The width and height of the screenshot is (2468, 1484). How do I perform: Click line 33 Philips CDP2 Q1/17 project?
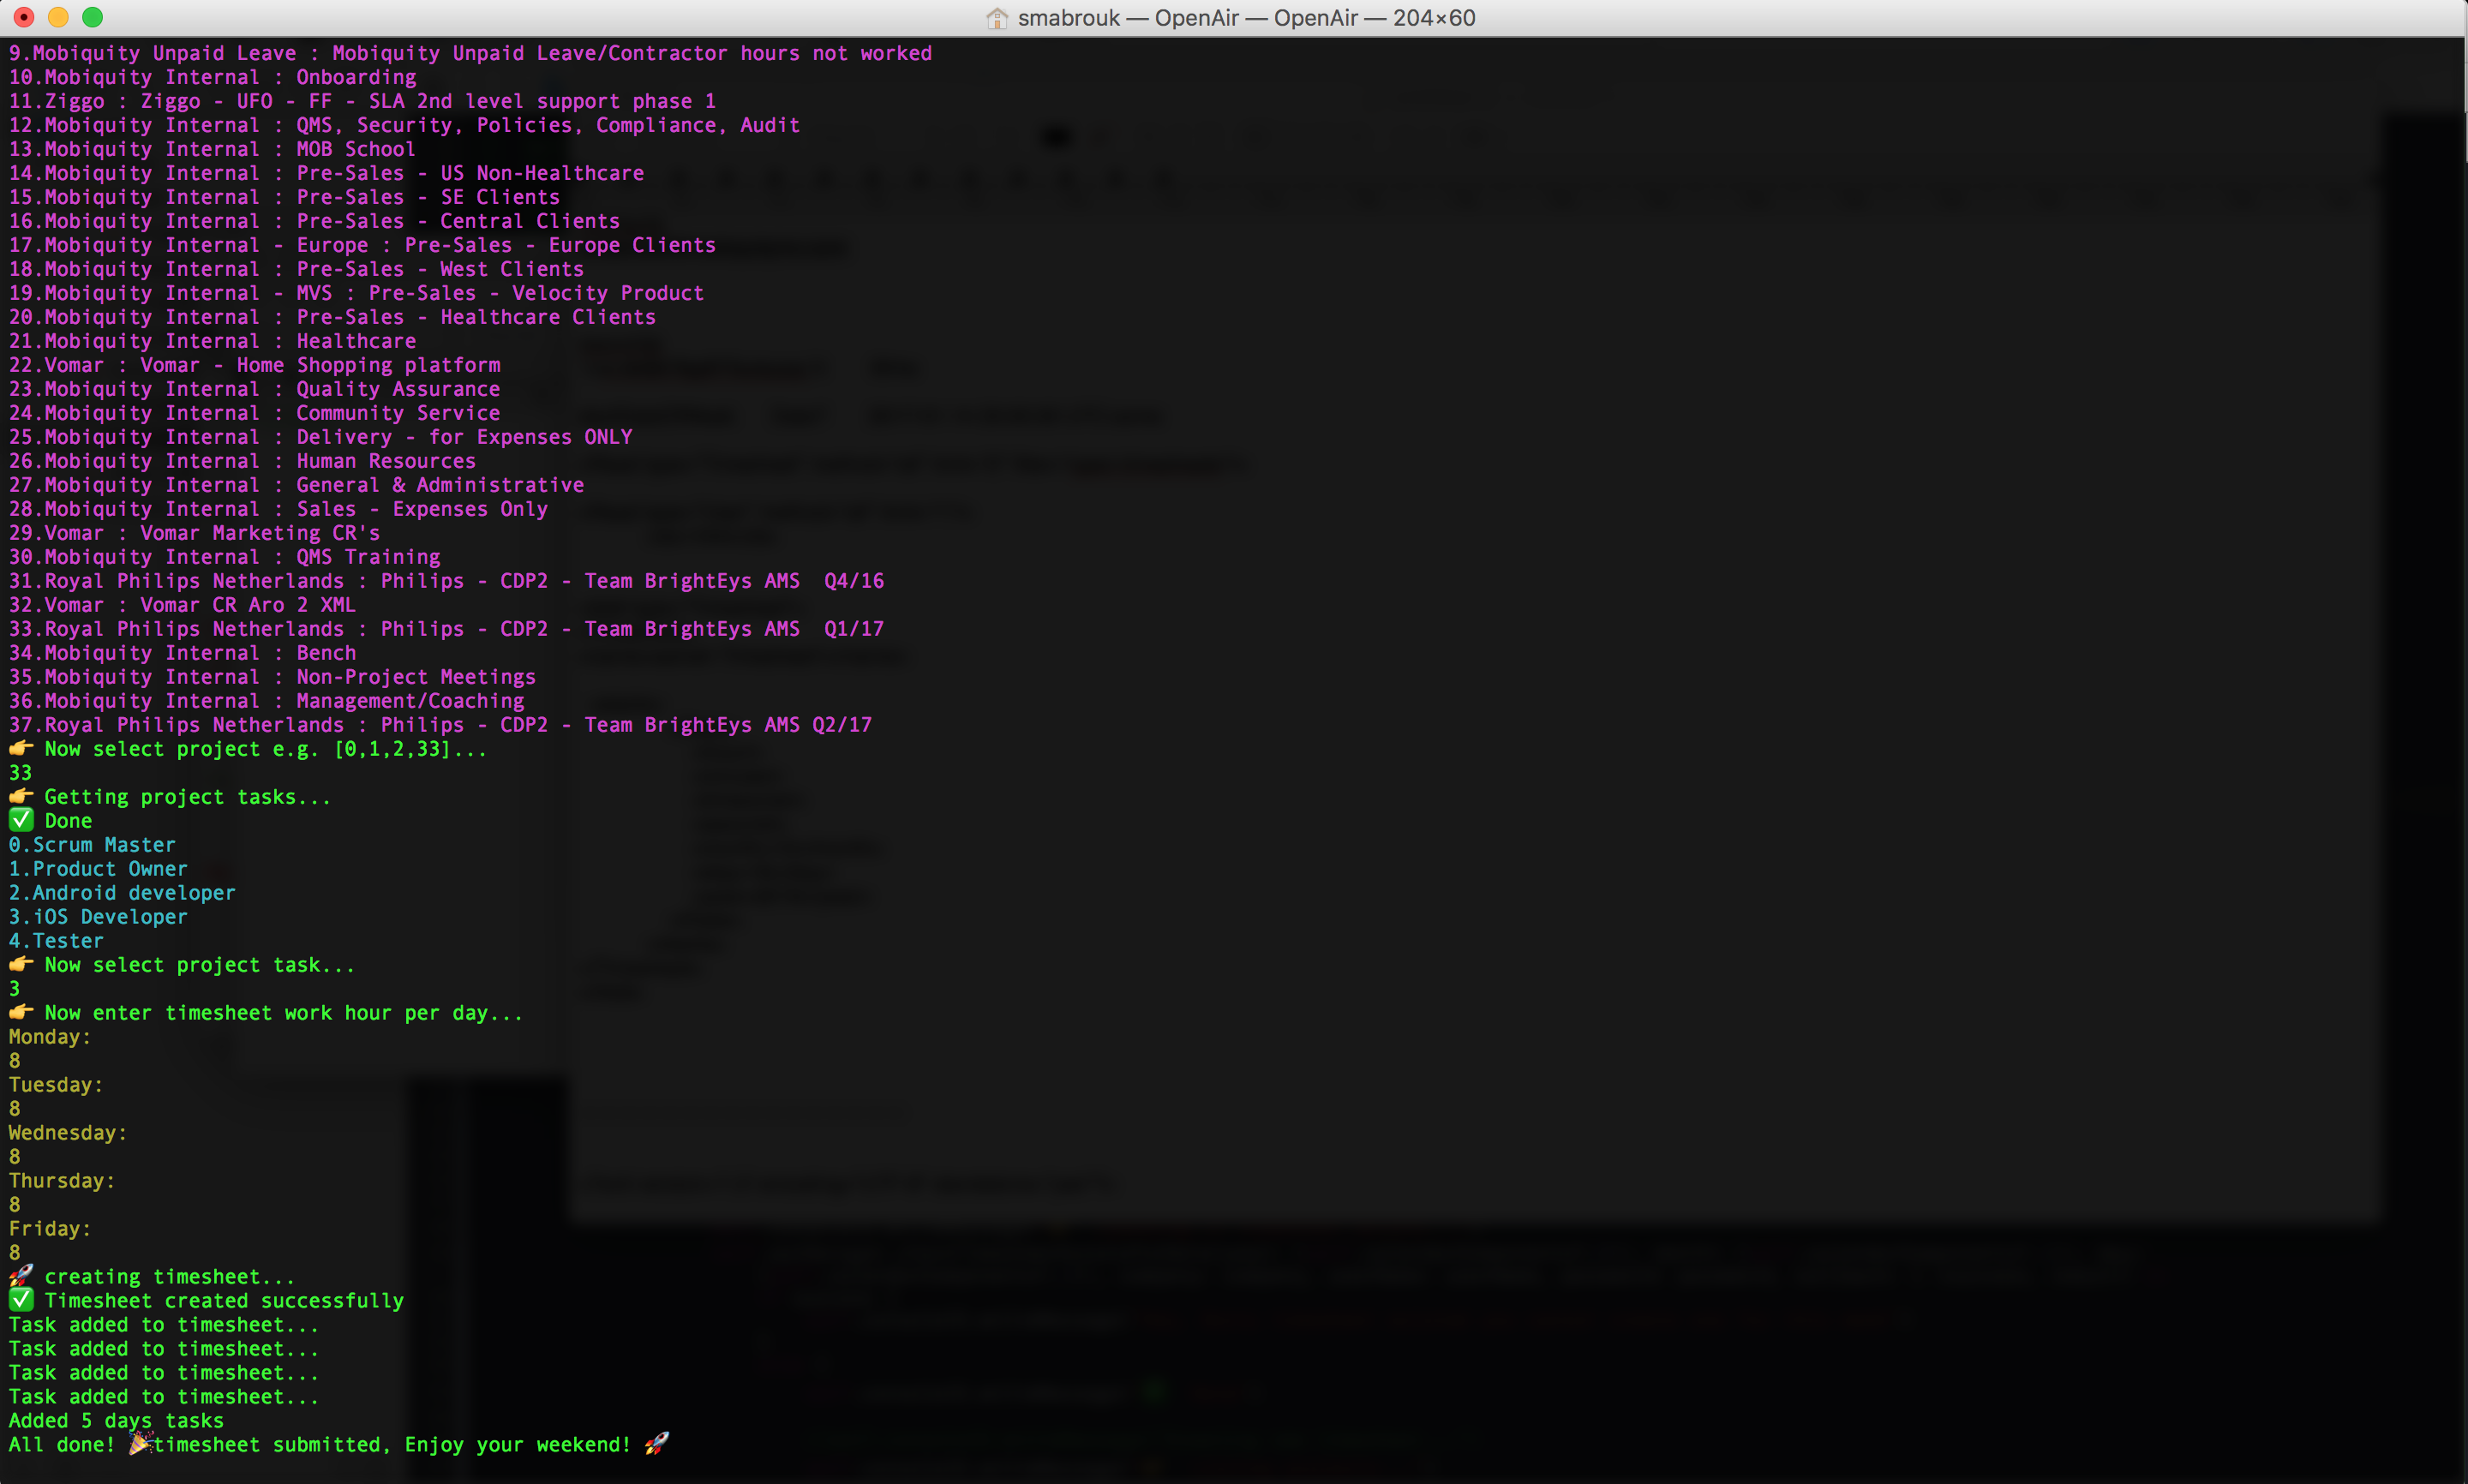click(x=446, y=629)
